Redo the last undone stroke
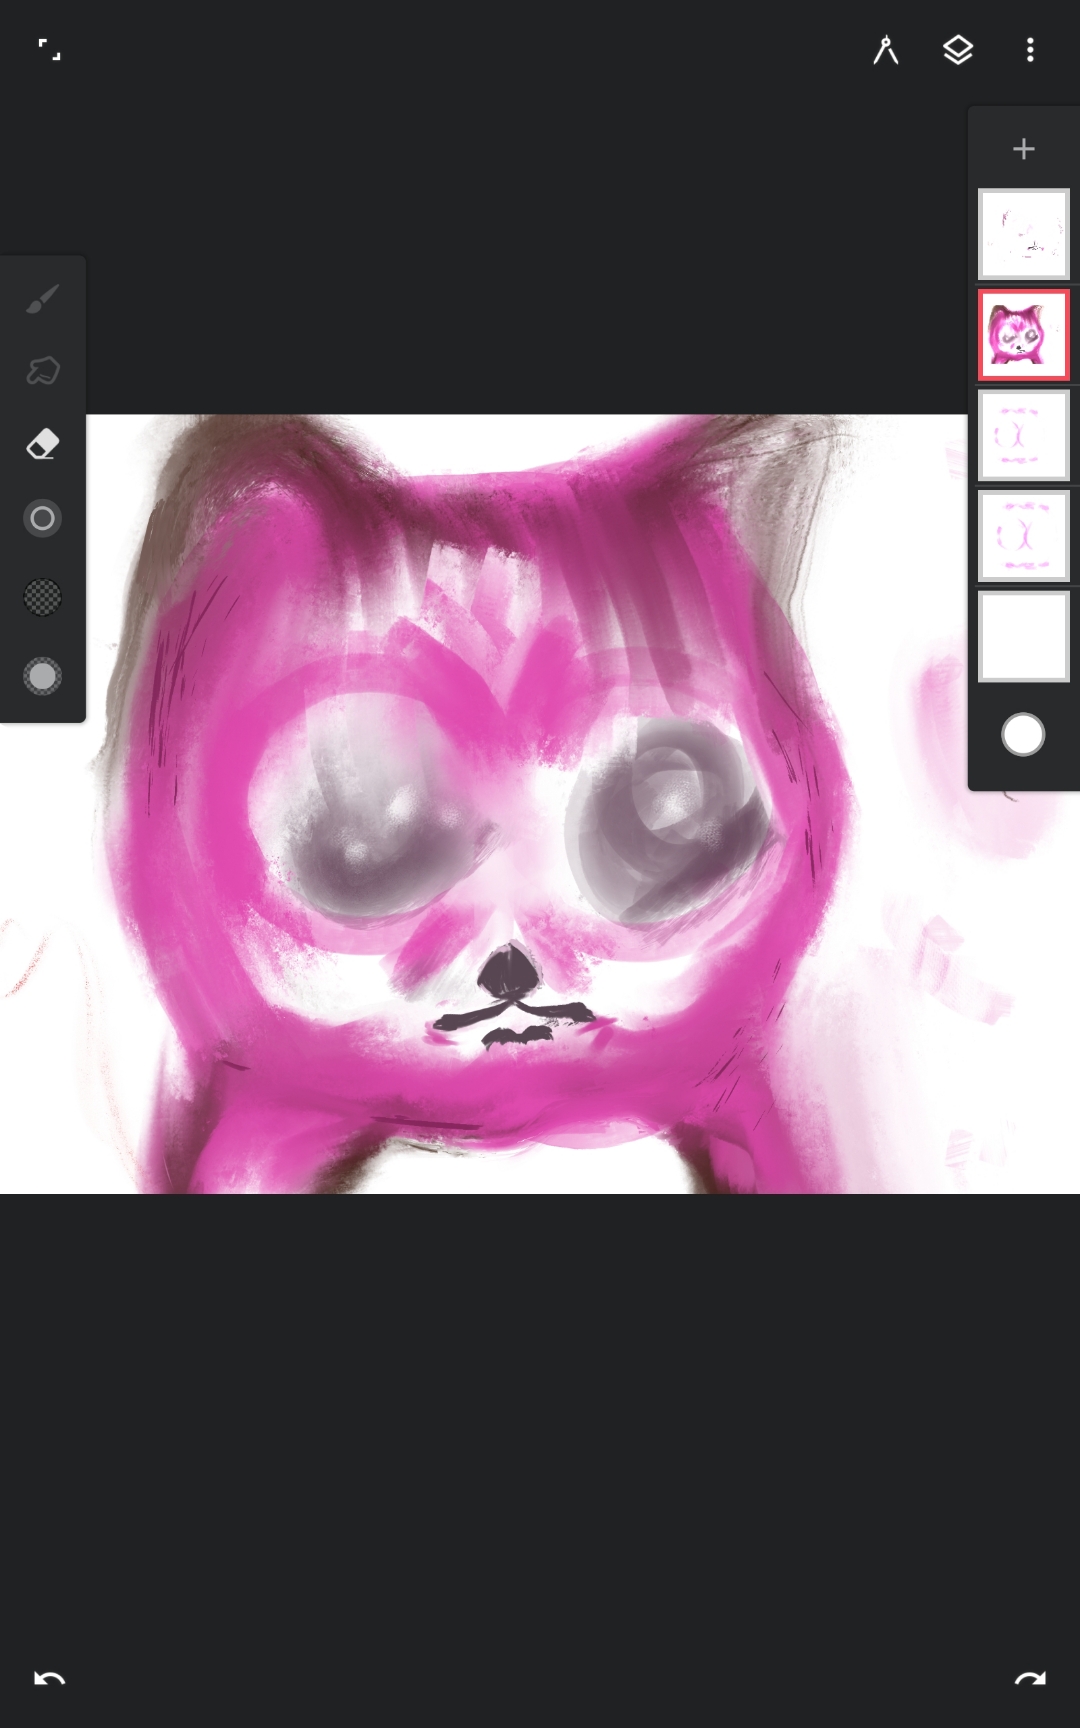 [x=1030, y=1679]
